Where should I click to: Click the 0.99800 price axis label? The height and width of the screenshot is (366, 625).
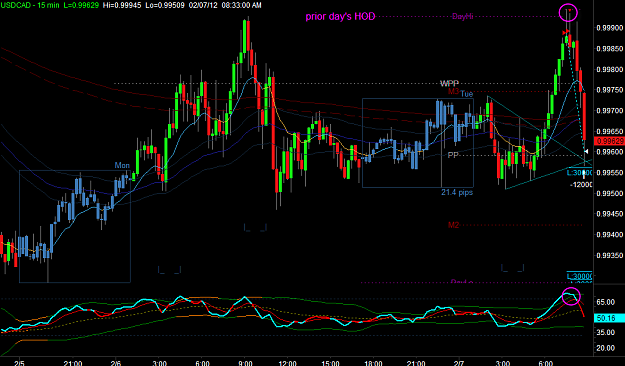point(610,69)
